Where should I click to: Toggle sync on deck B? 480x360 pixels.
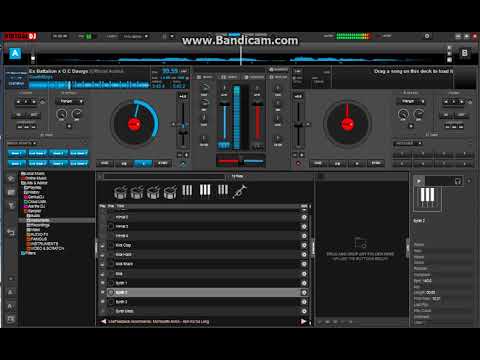tap(376, 163)
